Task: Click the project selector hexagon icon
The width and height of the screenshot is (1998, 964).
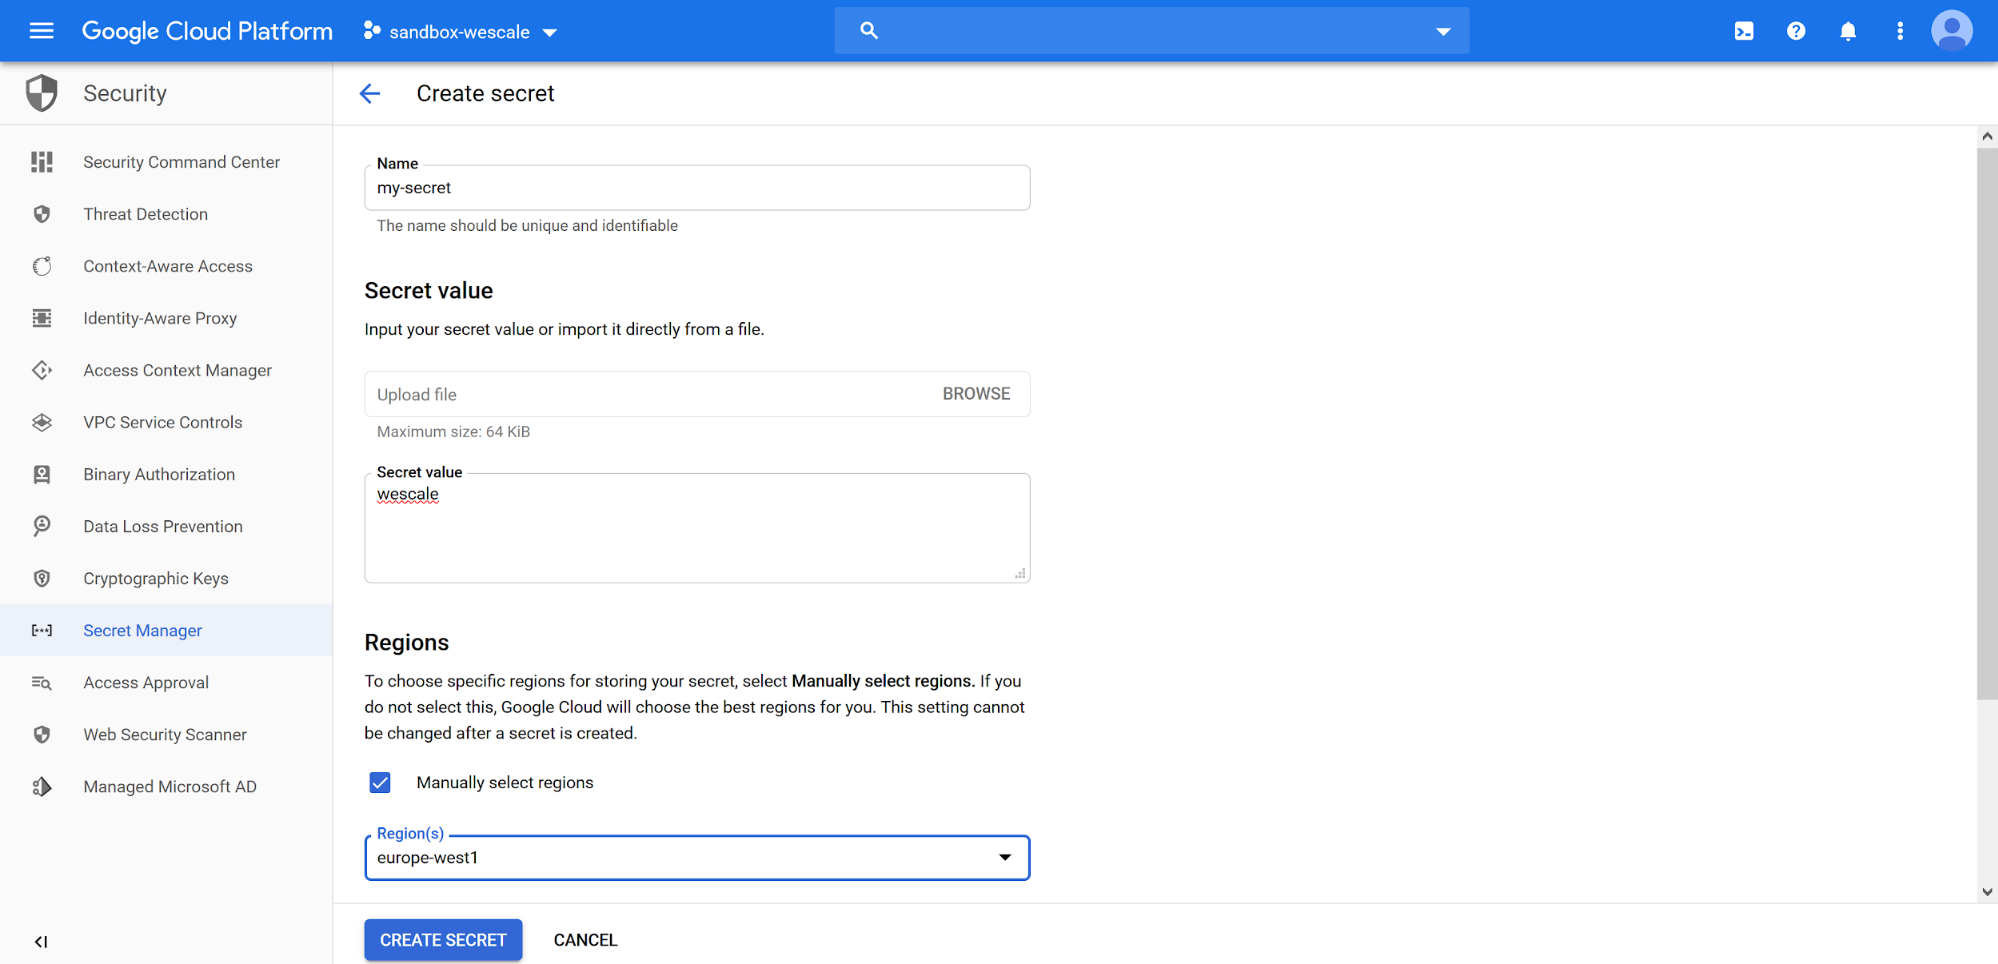Action: [372, 31]
